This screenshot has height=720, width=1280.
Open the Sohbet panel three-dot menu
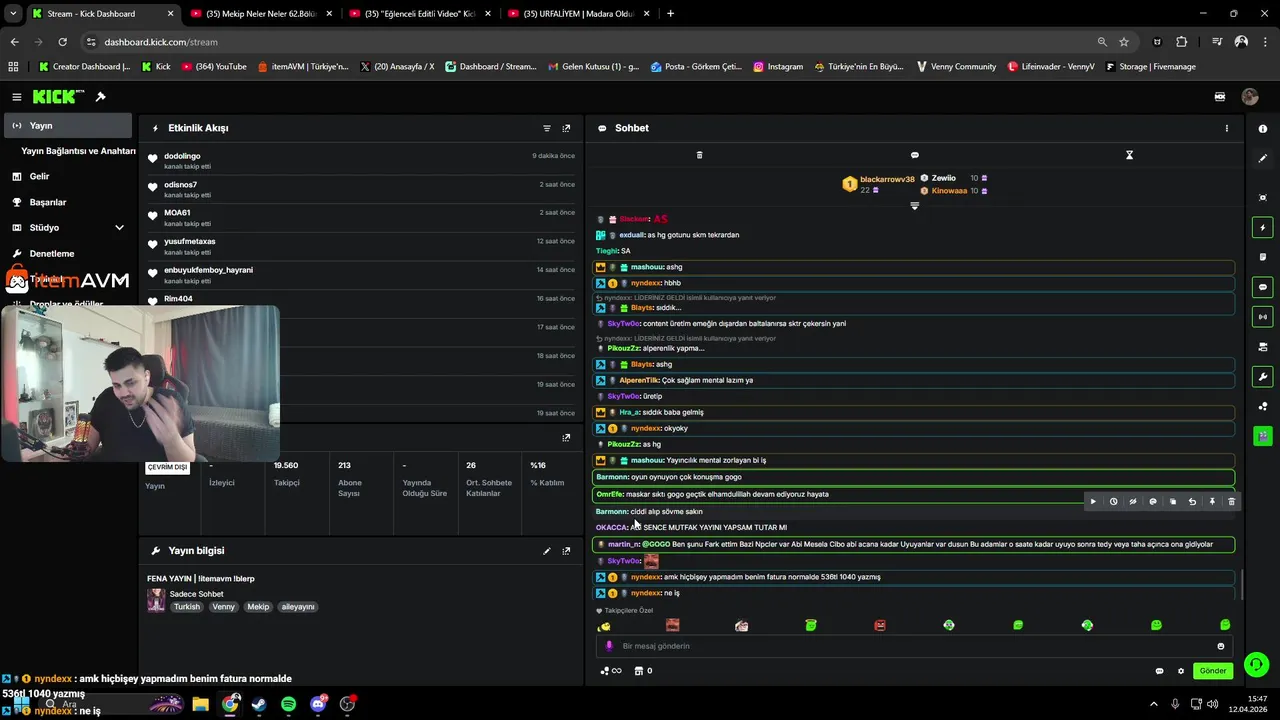click(1227, 128)
